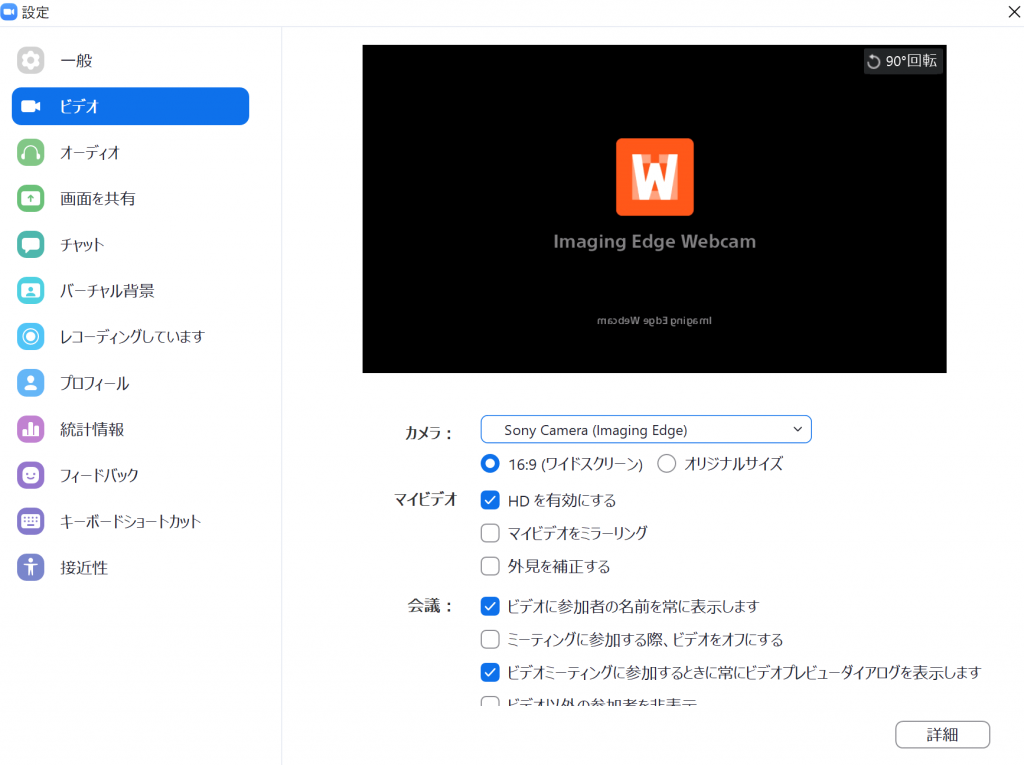Click the Zoom logo in title bar
The width and height of the screenshot is (1024, 765).
click(x=9, y=12)
